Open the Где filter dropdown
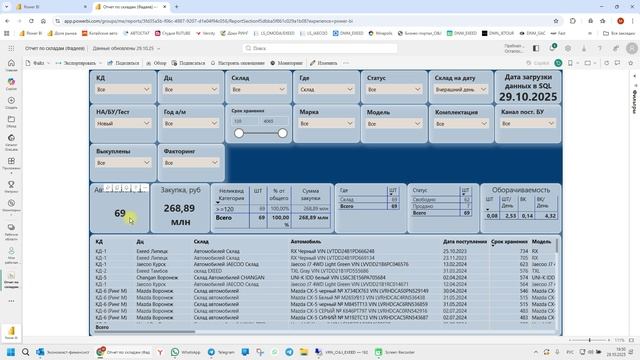Viewport: 640px width, 360px height. pyautogui.click(x=326, y=89)
